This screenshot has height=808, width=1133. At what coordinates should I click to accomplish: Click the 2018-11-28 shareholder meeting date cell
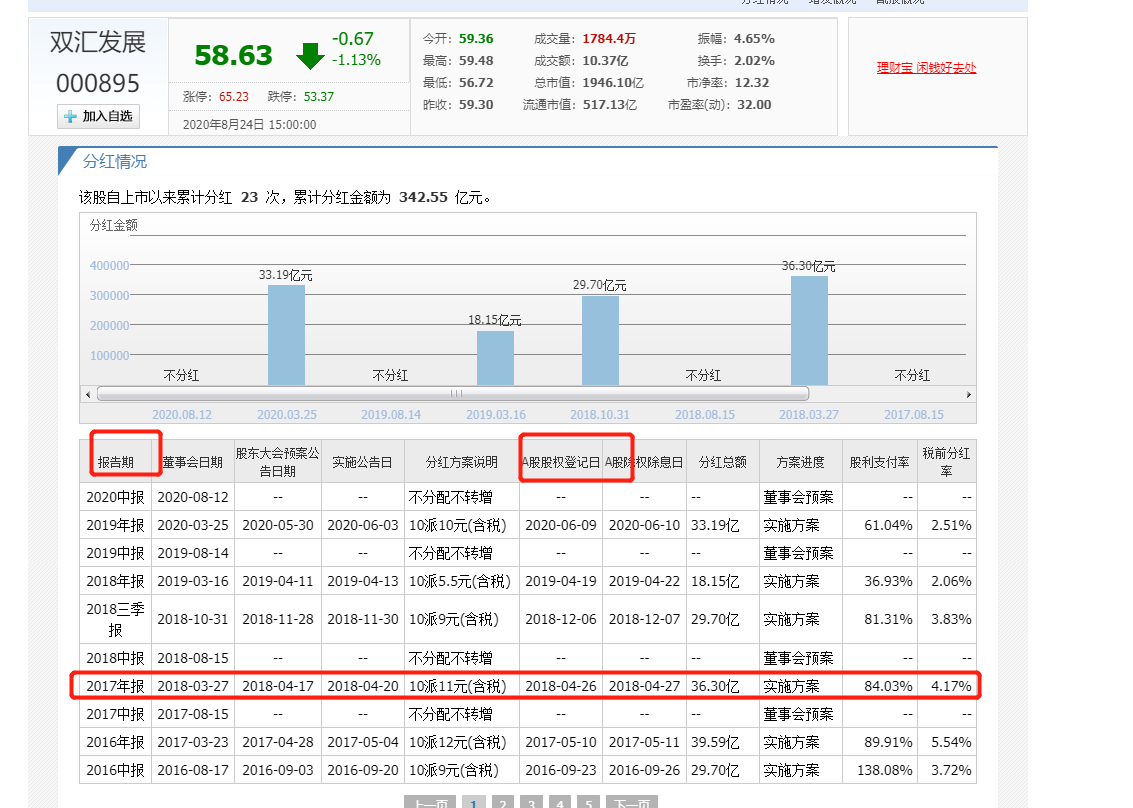click(x=277, y=619)
